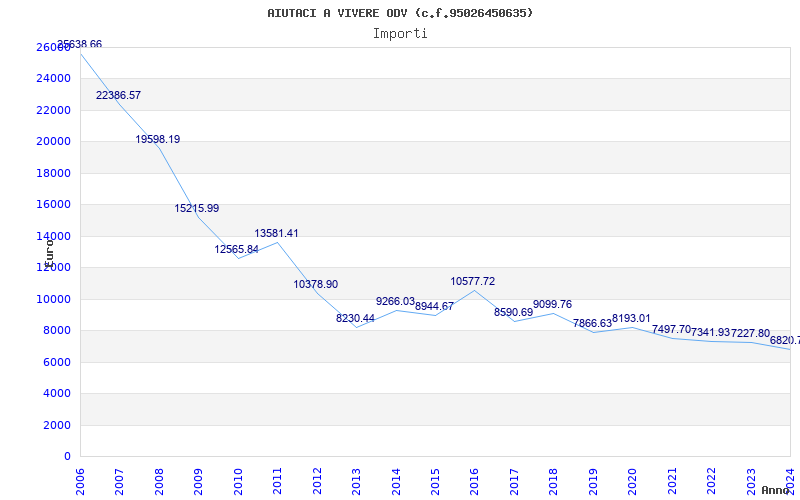Viewport: 800px width, 500px height.
Task: Click the data label 8193.01
Action: click(631, 319)
